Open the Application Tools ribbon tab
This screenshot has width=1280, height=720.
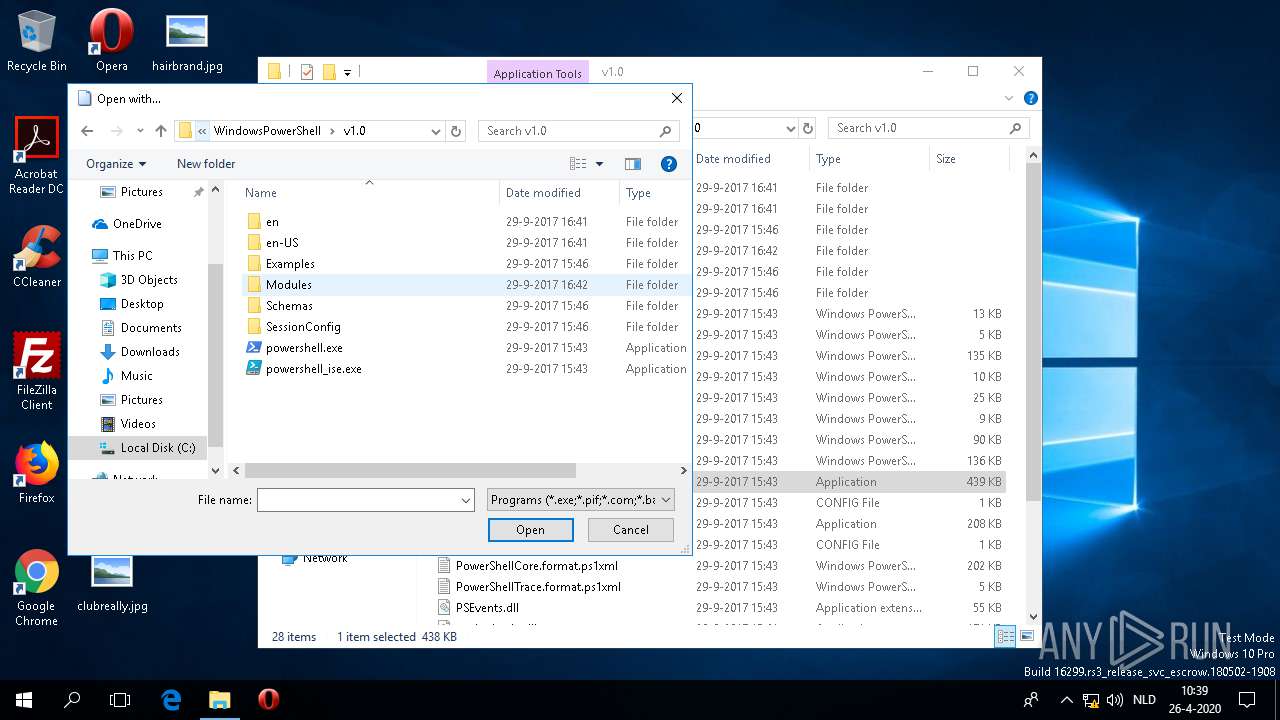coord(537,73)
